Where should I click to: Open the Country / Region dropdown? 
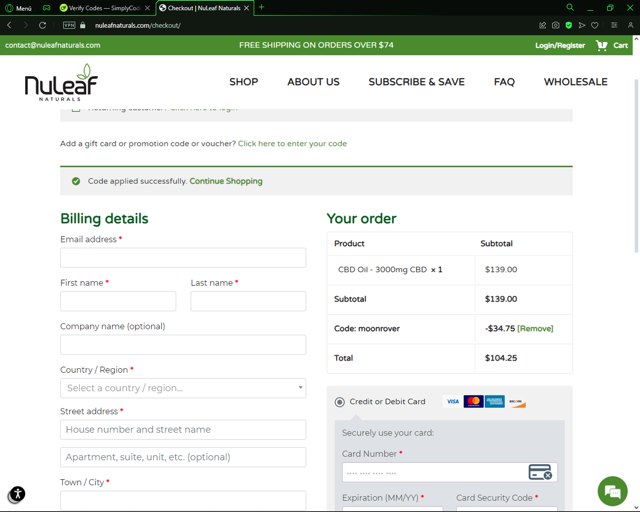(183, 388)
